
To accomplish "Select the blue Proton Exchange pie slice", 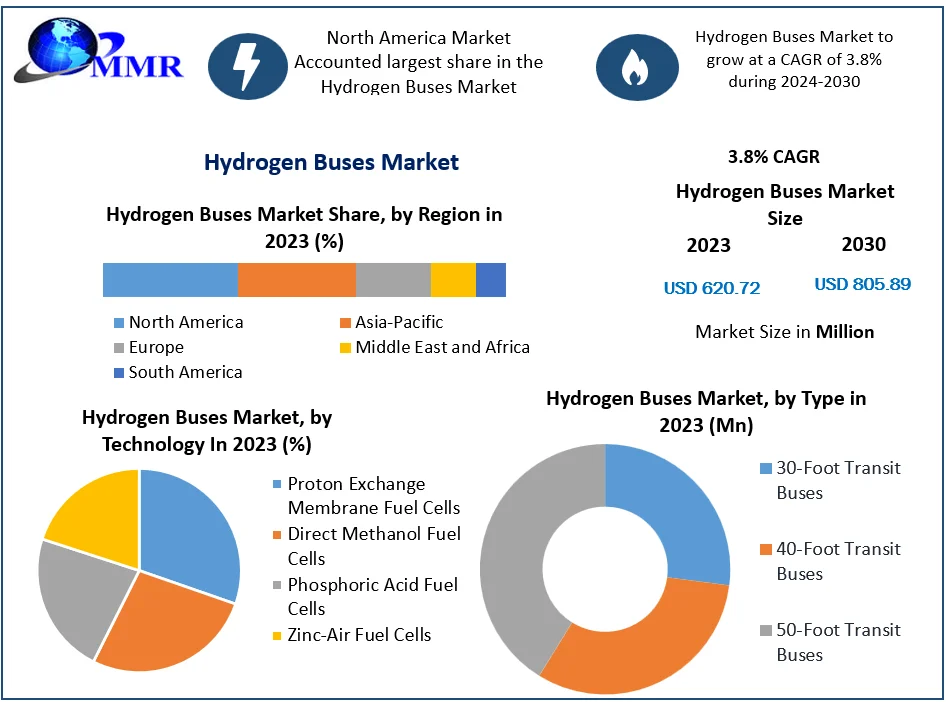I will (190, 530).
